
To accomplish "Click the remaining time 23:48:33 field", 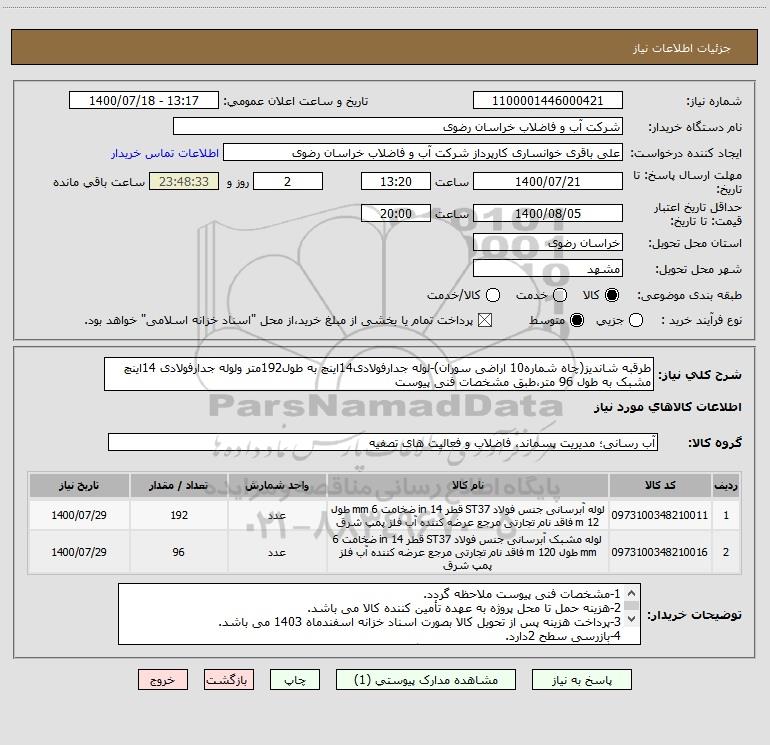I will [x=184, y=181].
